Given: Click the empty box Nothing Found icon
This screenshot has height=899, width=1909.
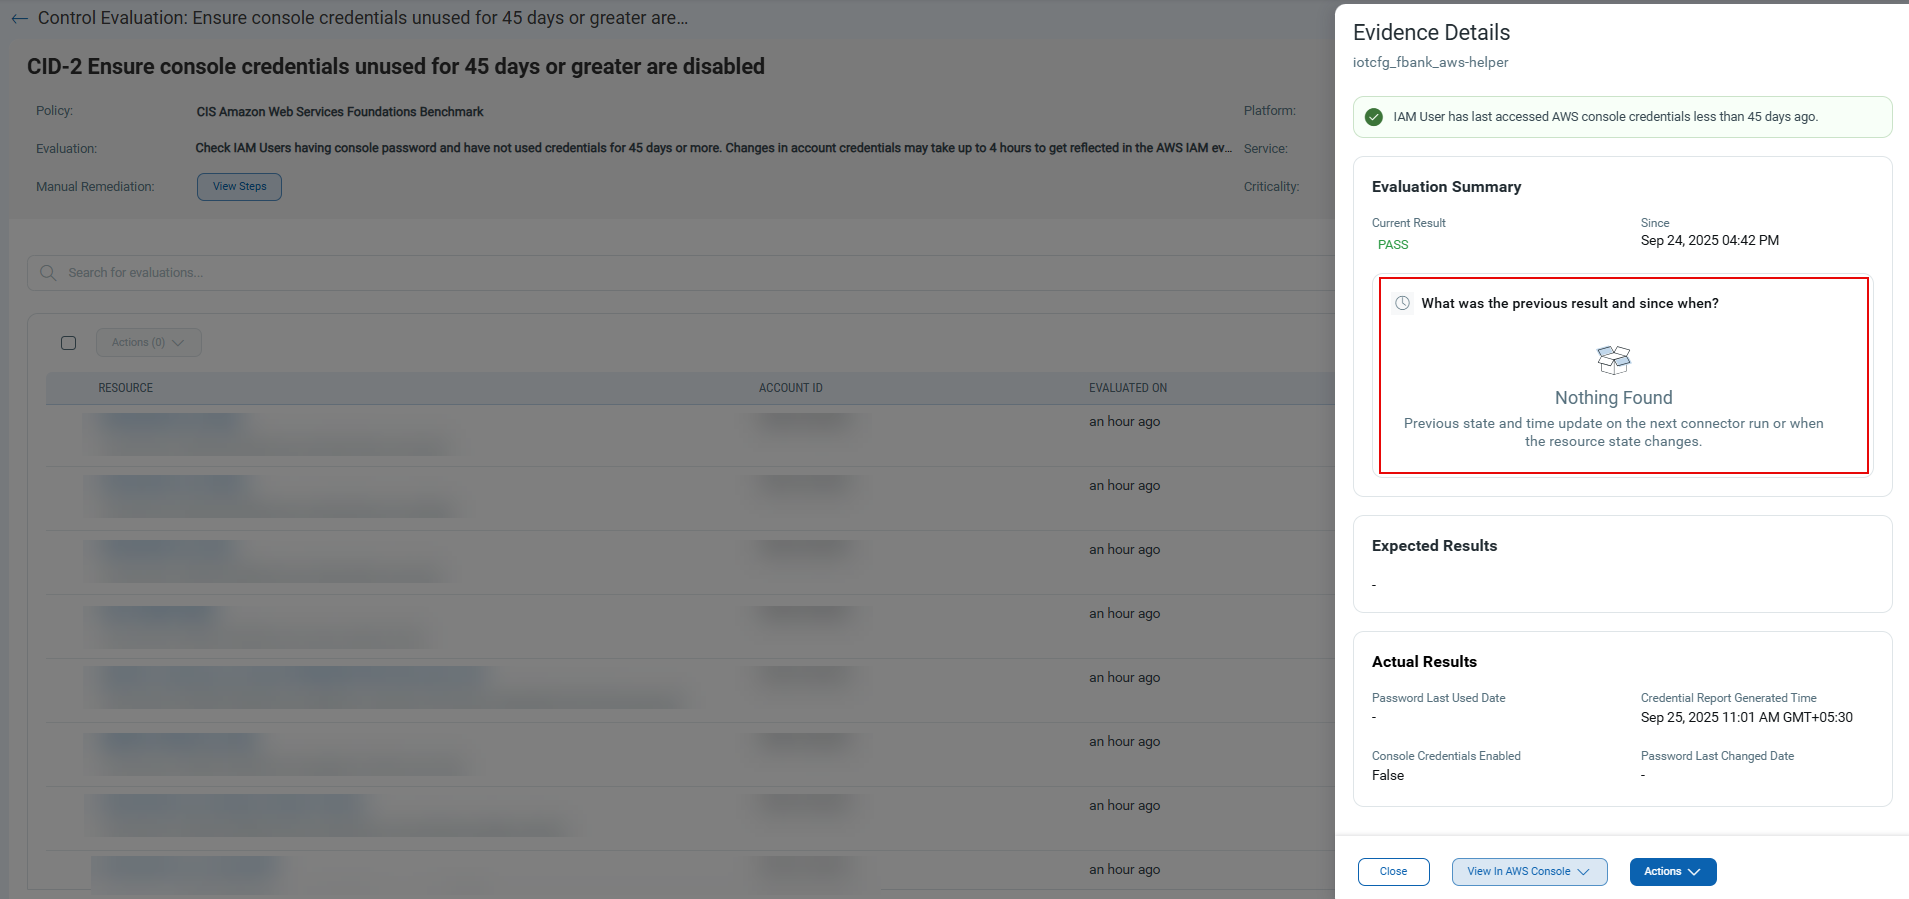Looking at the screenshot, I should point(1613,360).
